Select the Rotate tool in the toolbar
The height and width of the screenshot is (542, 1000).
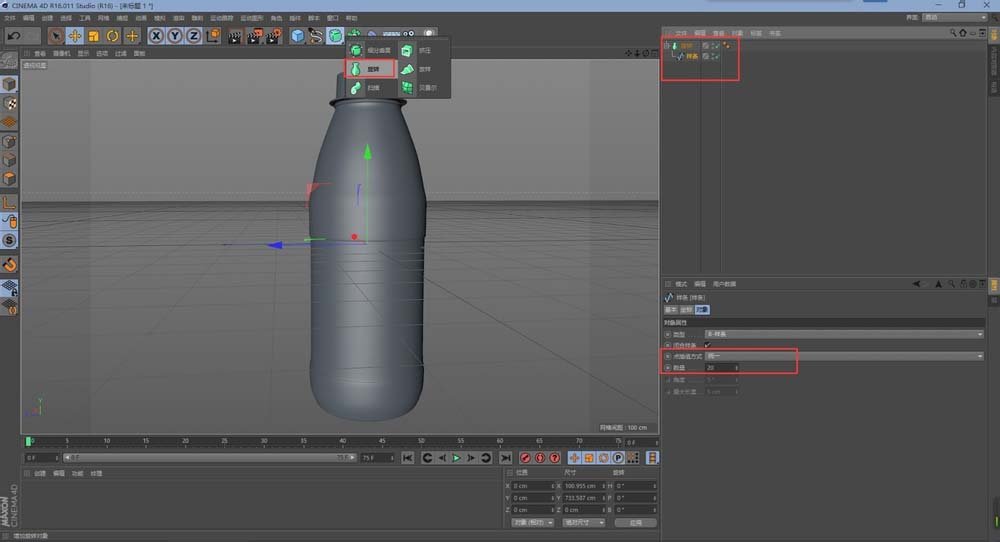click(x=112, y=36)
